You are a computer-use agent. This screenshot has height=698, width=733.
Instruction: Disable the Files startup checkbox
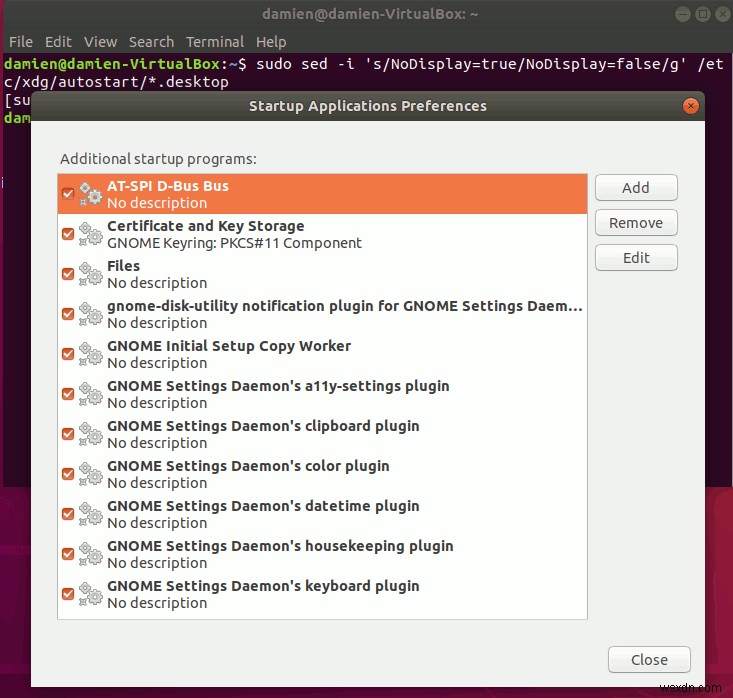pyautogui.click(x=68, y=273)
